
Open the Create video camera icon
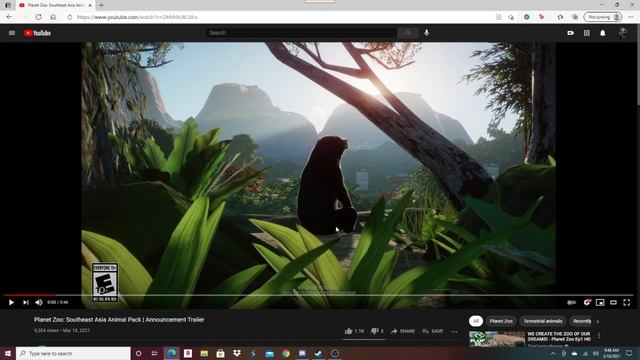pos(571,33)
